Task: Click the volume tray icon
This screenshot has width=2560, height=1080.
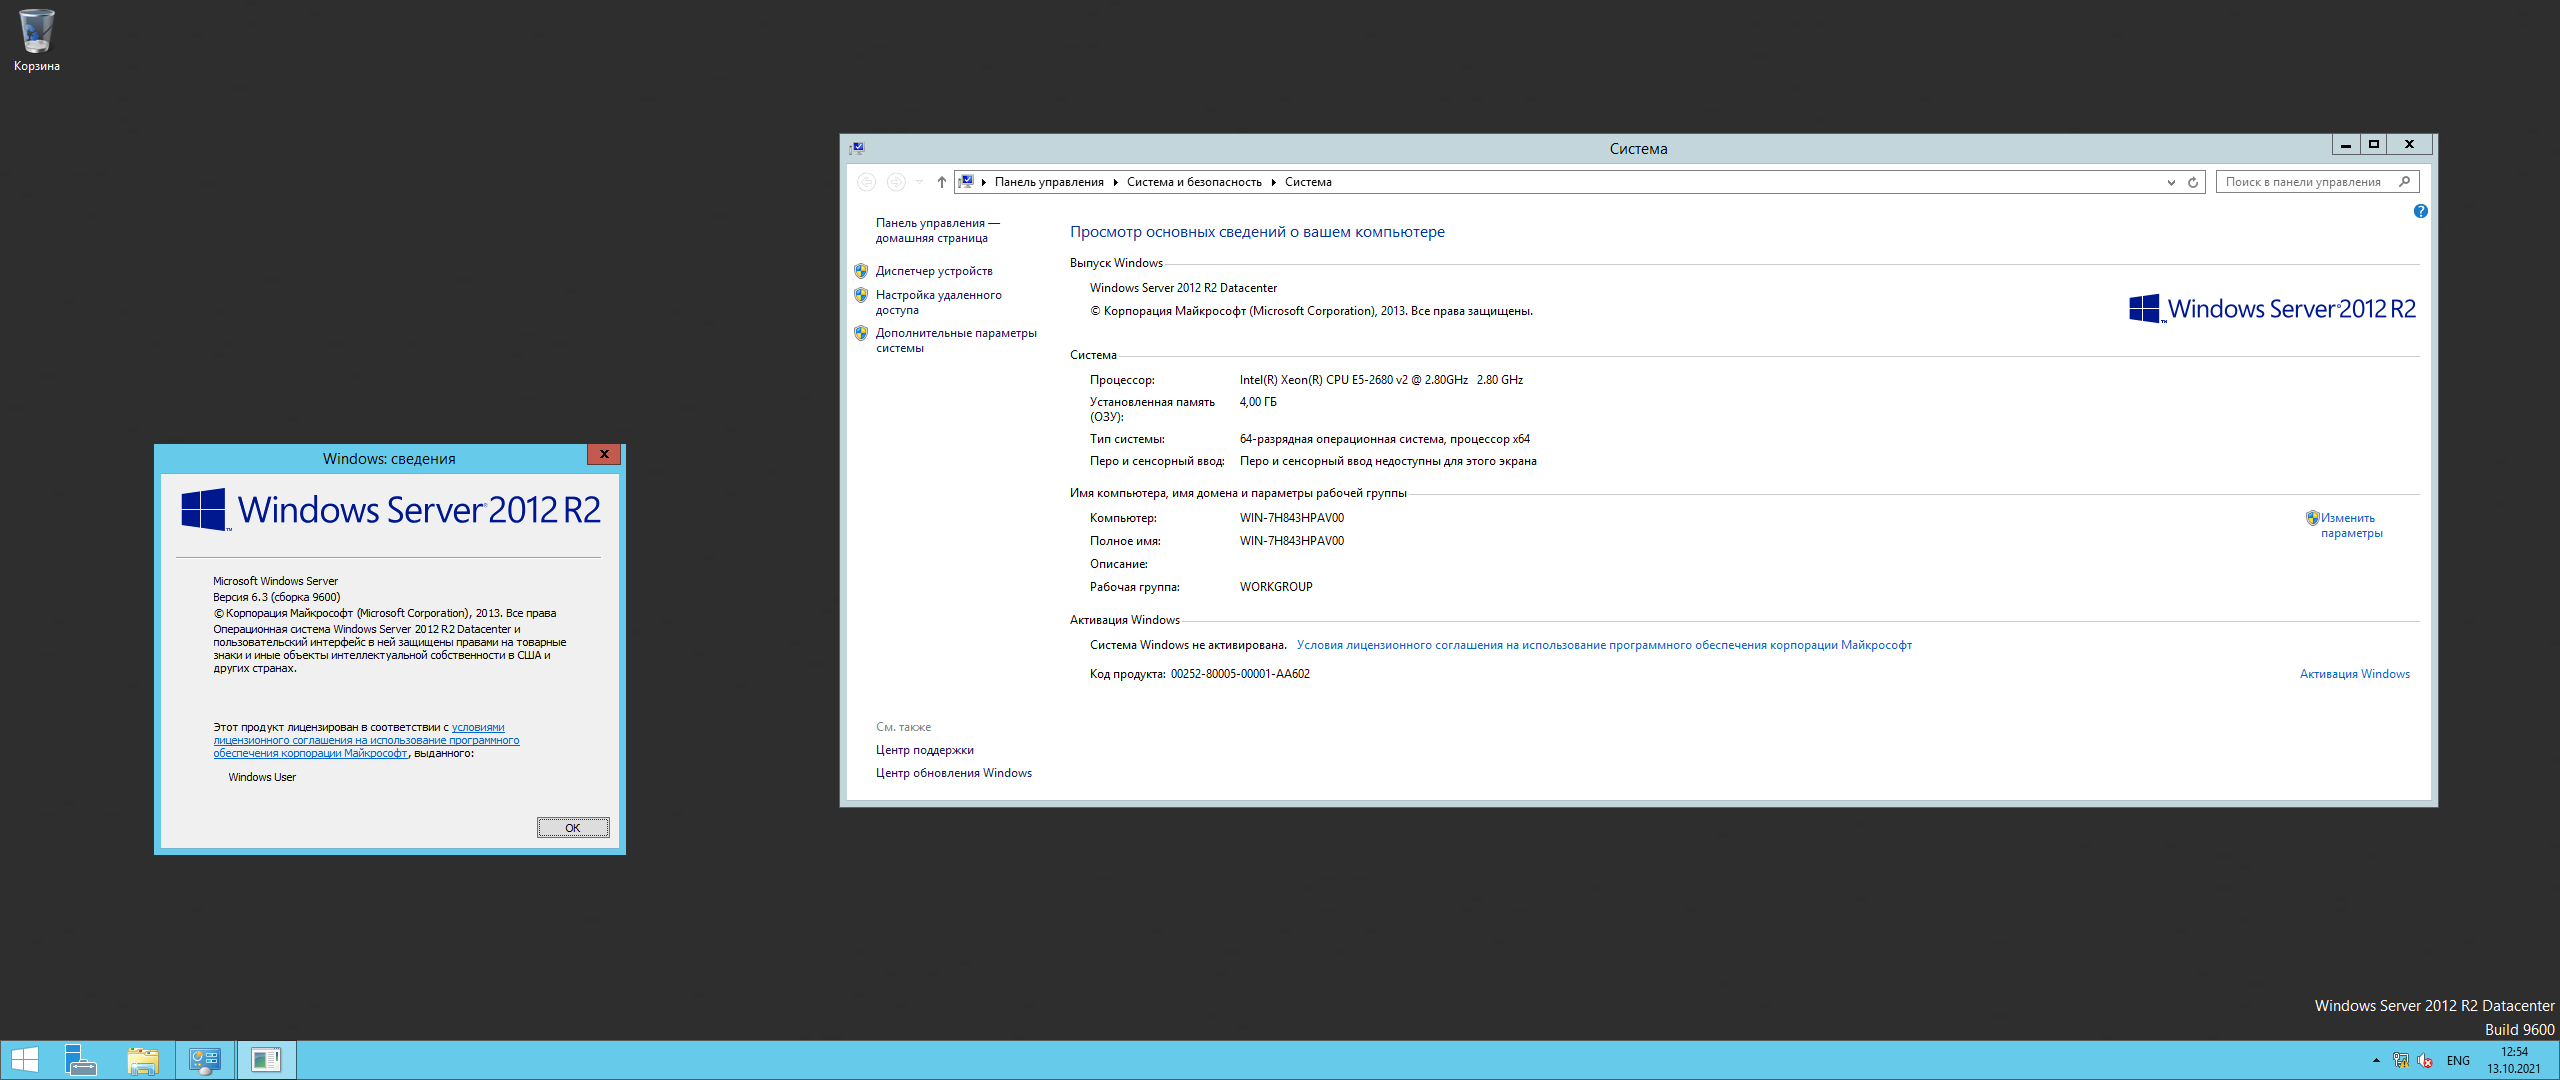Action: [2424, 1060]
